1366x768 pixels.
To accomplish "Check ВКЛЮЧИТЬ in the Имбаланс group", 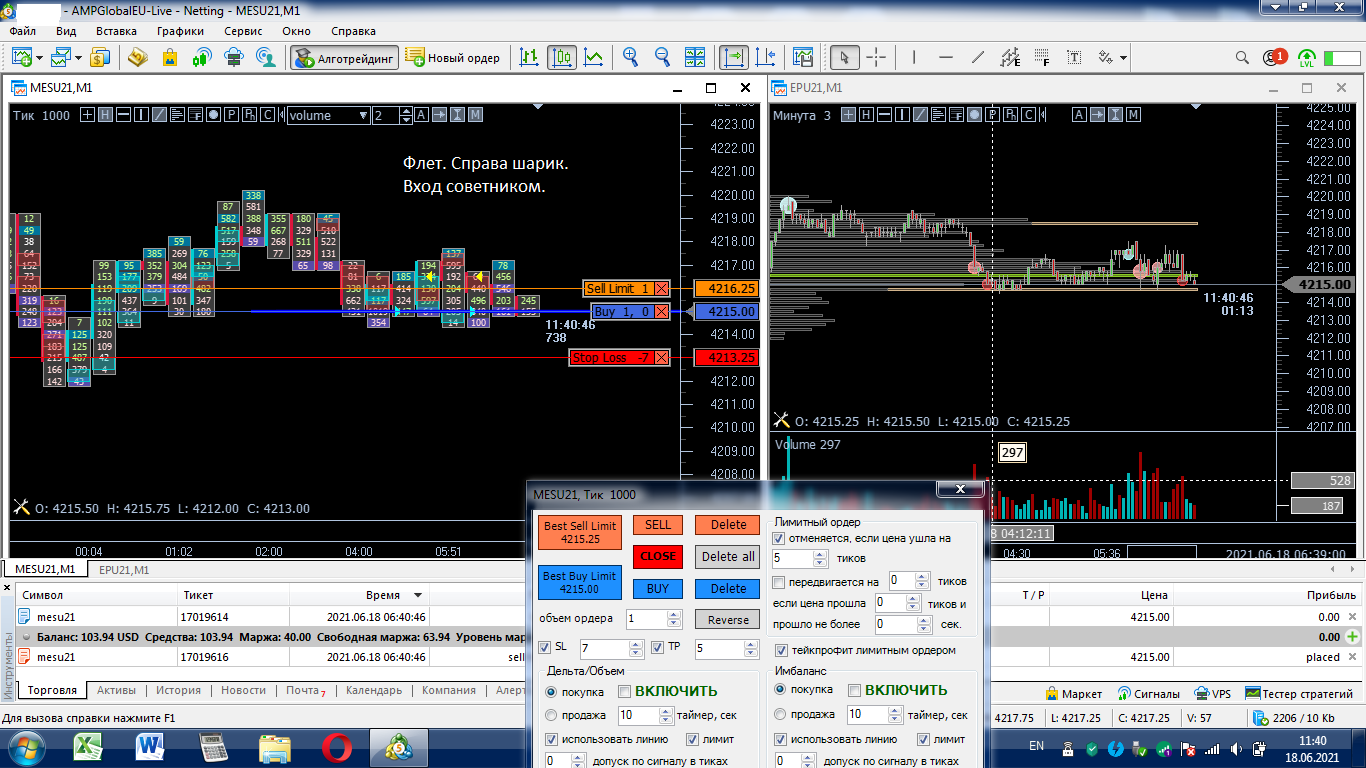I will [855, 690].
